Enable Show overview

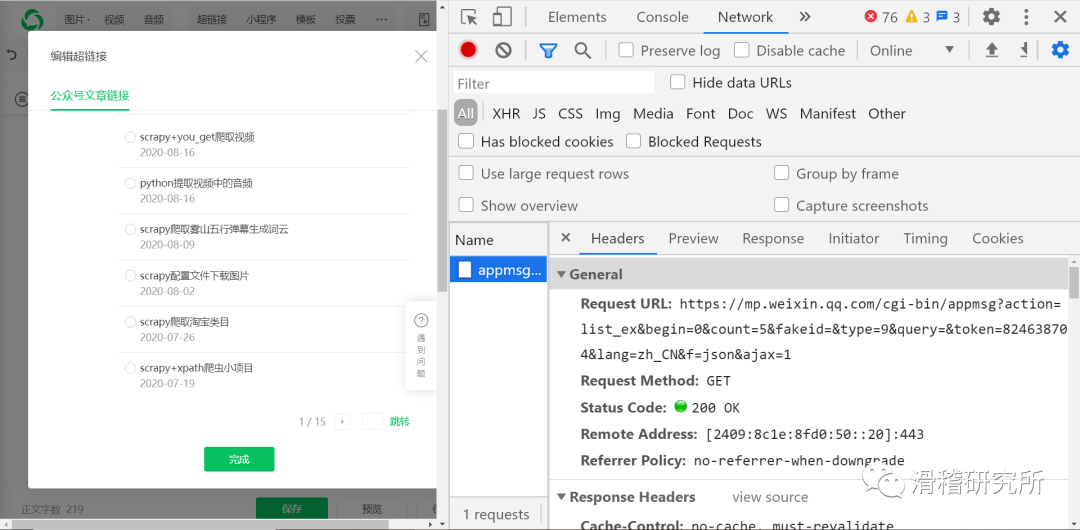pos(466,205)
